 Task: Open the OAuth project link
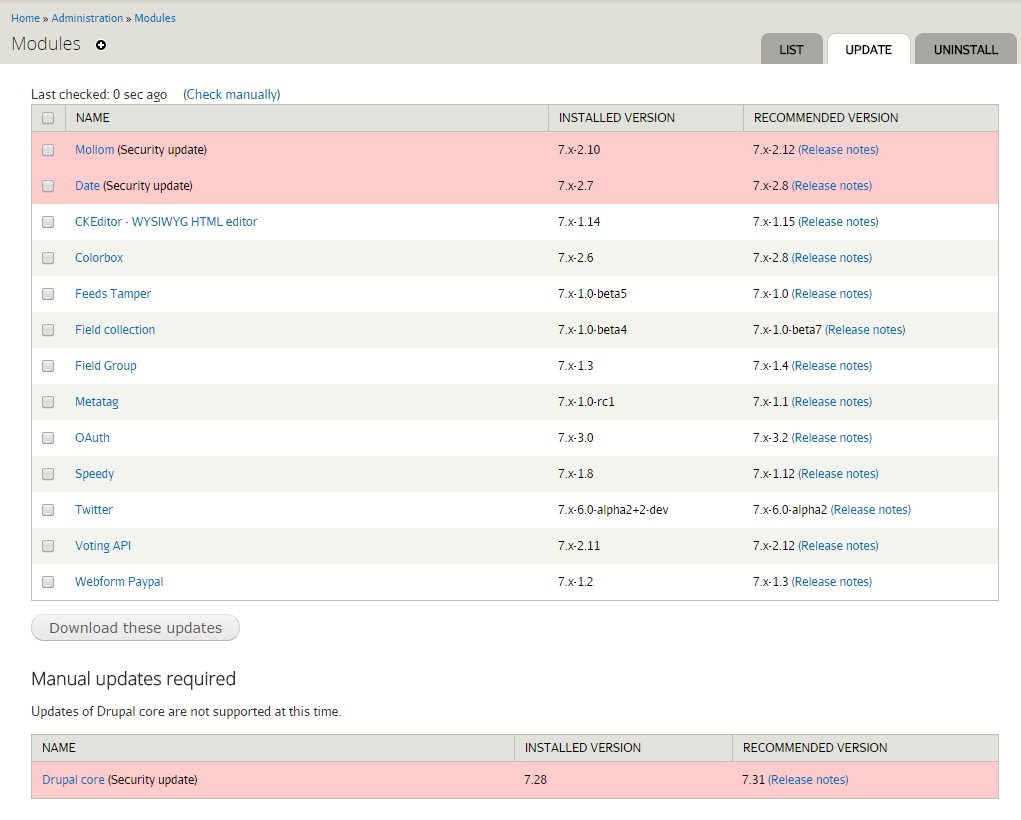[x=92, y=438]
